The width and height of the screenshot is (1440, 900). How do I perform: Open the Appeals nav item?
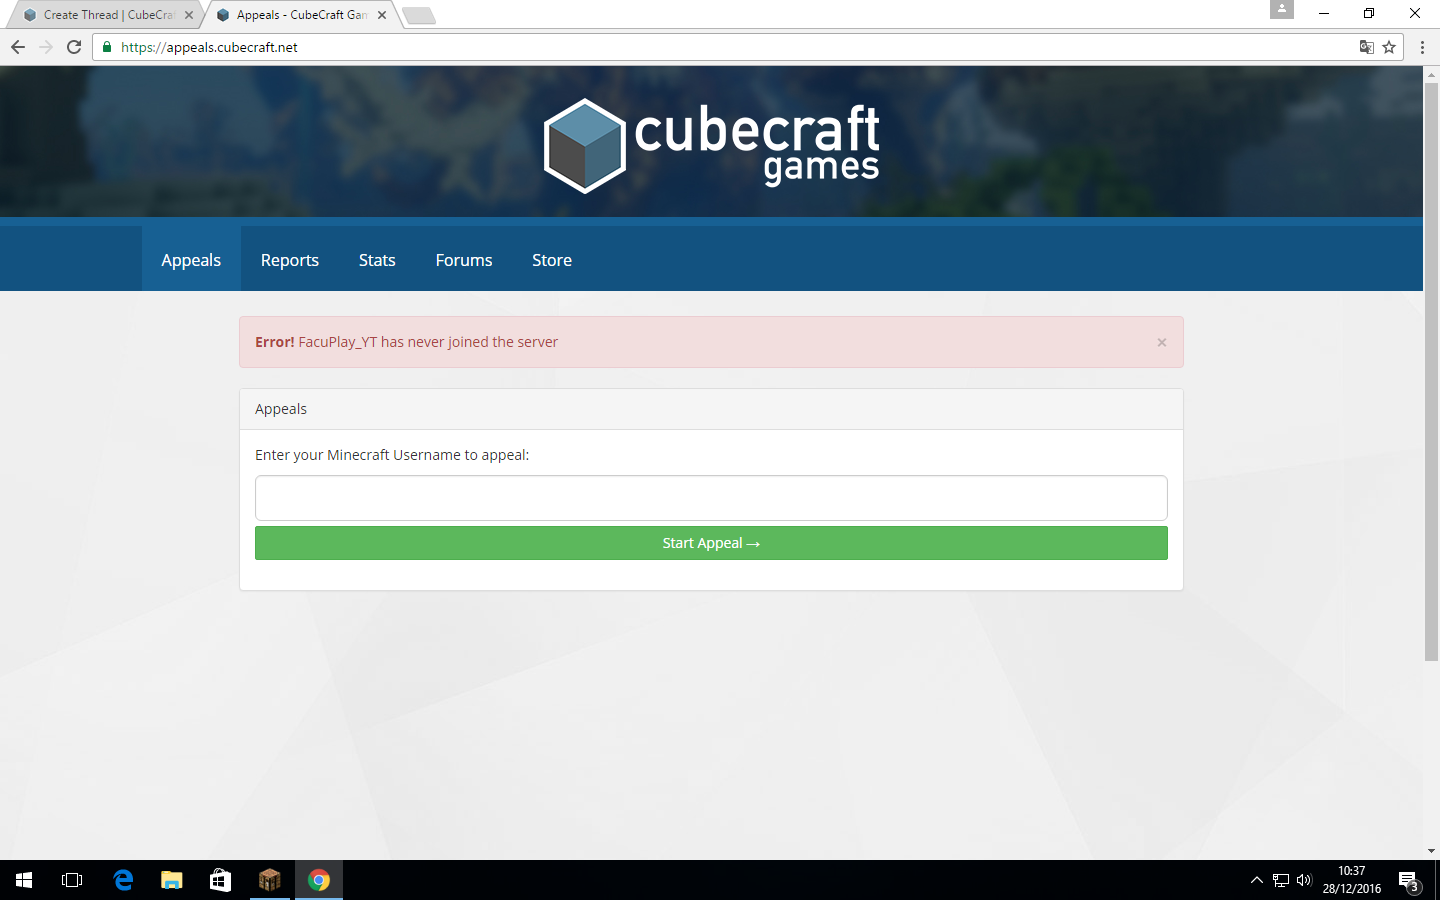(x=191, y=260)
